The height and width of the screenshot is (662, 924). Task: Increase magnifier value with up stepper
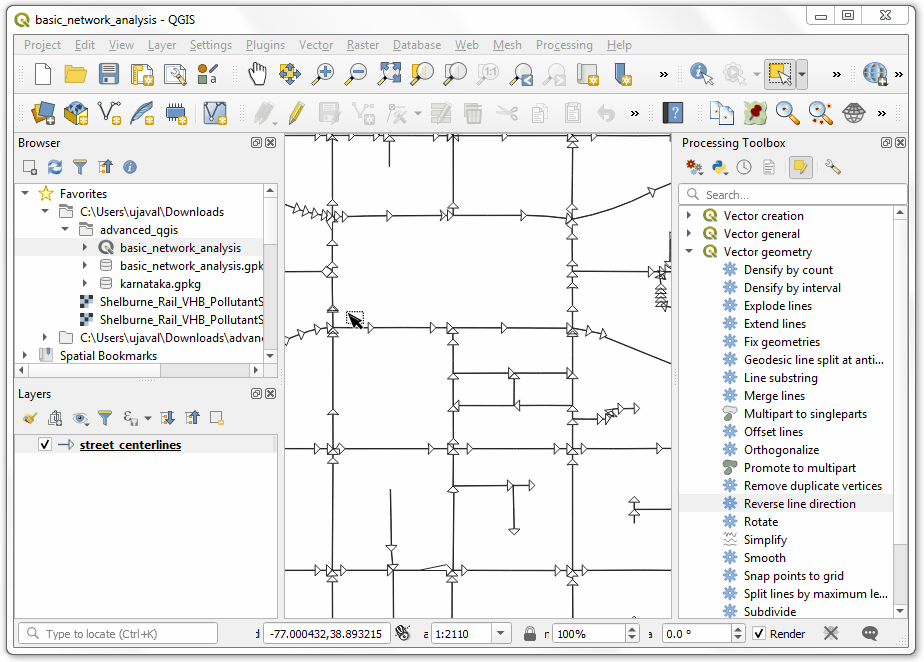coord(632,630)
